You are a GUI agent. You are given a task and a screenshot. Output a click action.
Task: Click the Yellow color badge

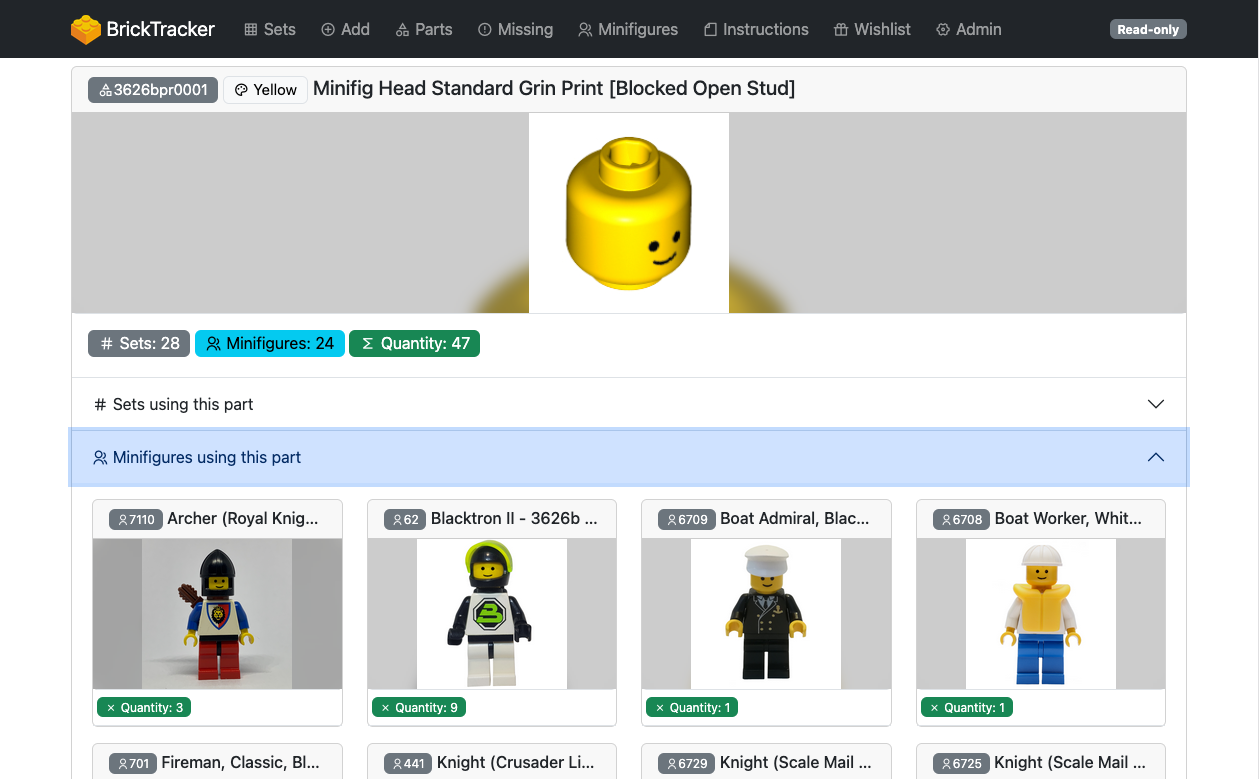click(265, 89)
